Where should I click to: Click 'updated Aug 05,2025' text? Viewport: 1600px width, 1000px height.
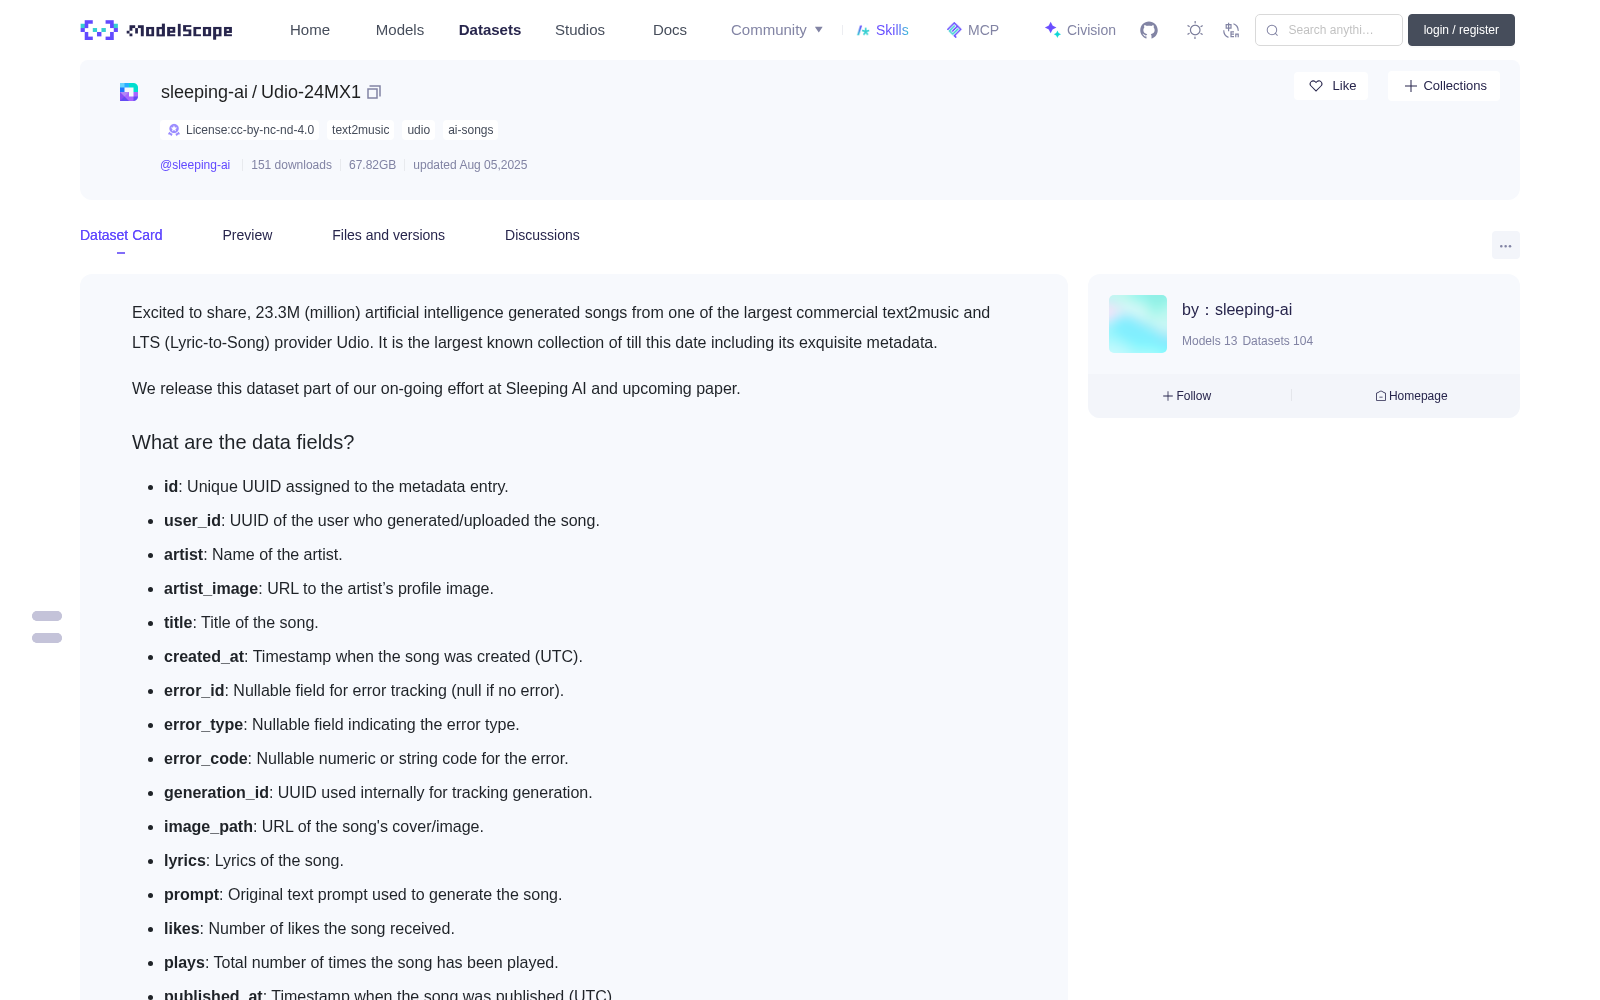pos(470,165)
